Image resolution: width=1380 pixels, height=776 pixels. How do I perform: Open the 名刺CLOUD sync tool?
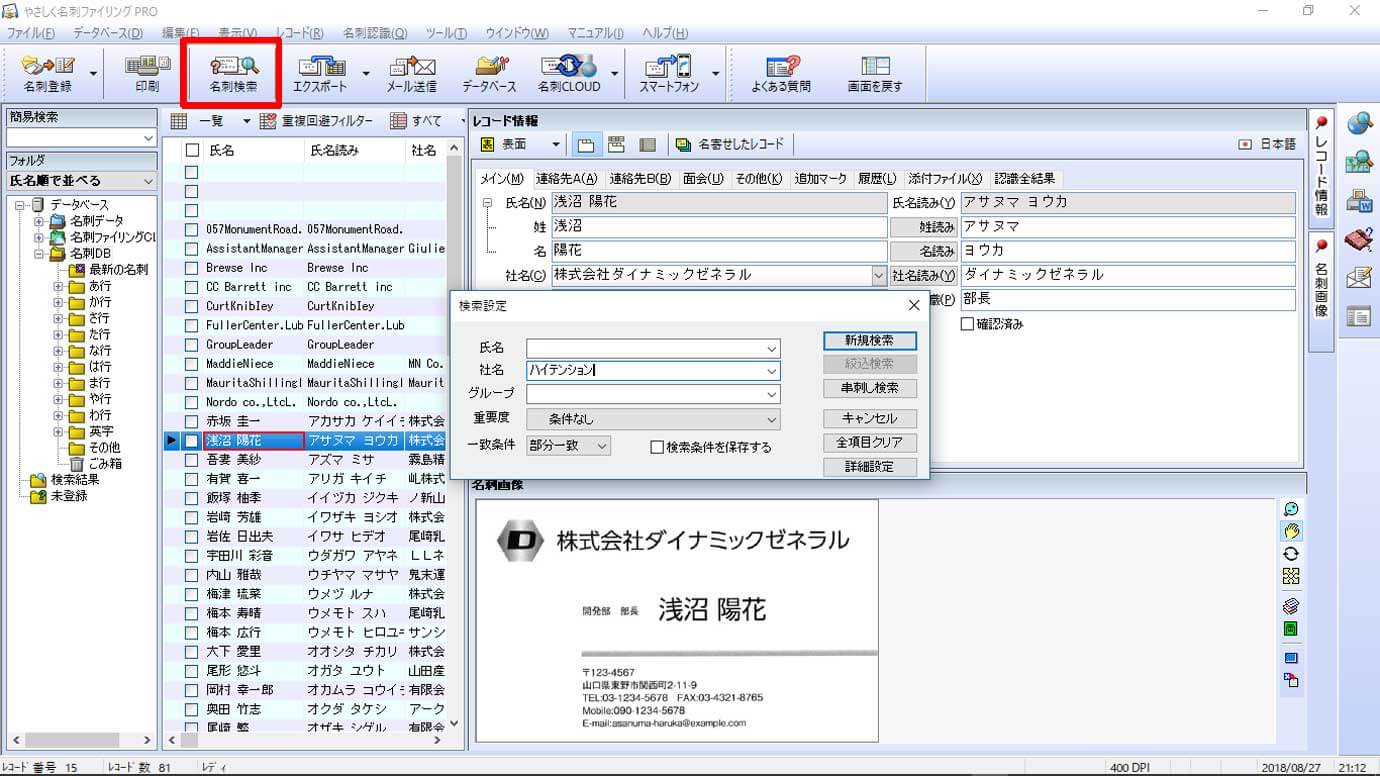coord(569,75)
